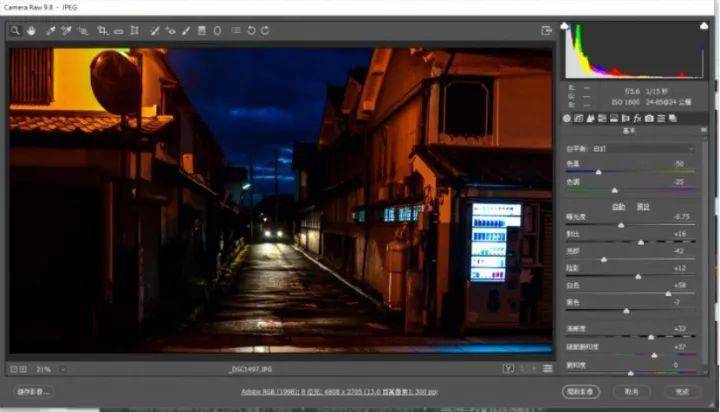Select the White Balance eyedropper tool
The image size is (720, 412).
tap(51, 31)
